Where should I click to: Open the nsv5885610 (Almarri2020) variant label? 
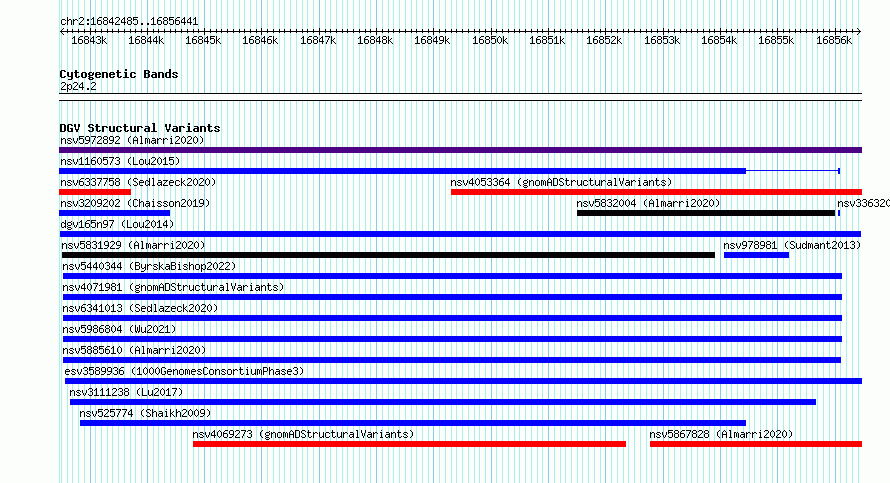coord(134,350)
